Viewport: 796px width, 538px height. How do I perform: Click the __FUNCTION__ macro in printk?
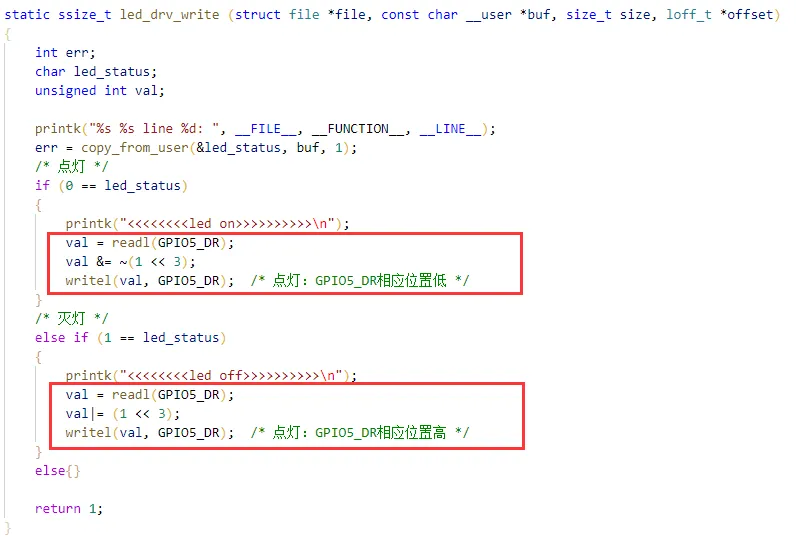tap(358, 129)
